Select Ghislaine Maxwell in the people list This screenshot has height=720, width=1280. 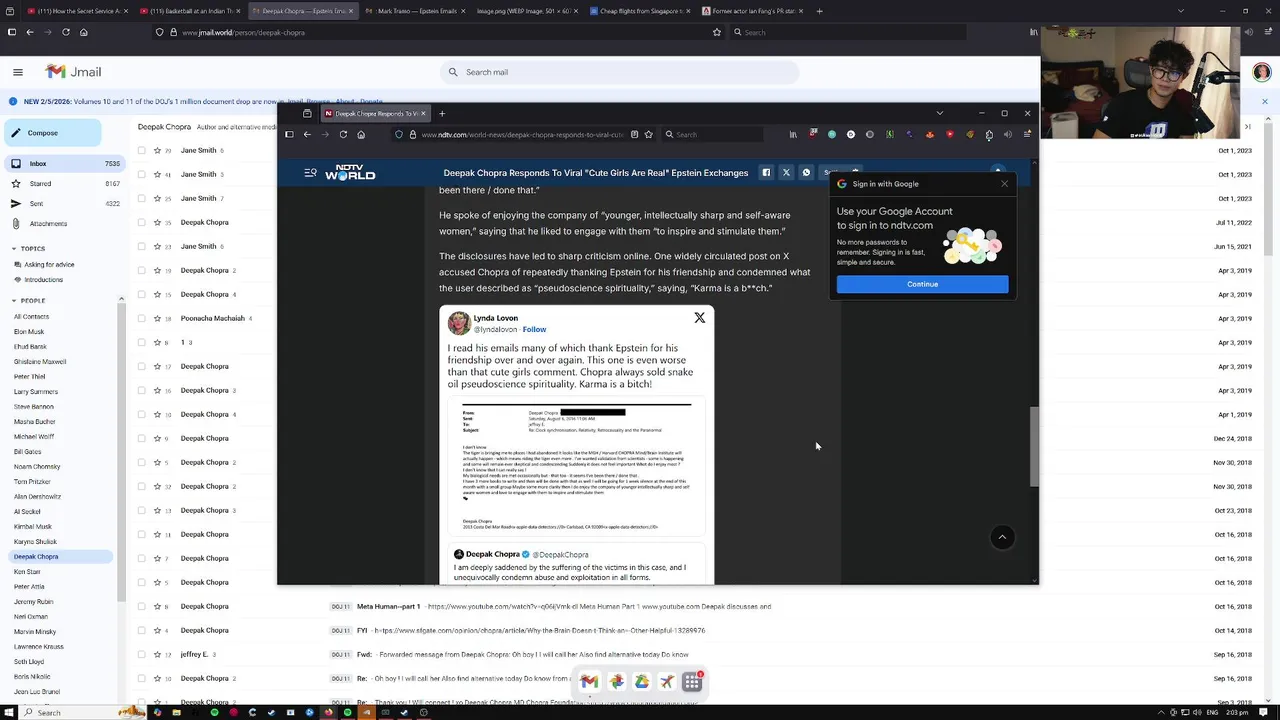pos(40,361)
